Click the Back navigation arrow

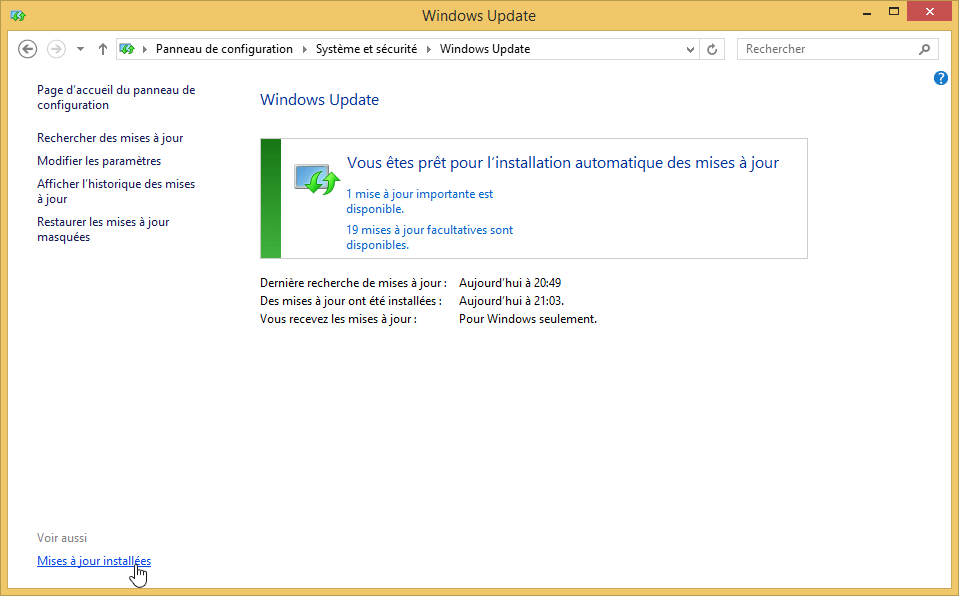click(x=28, y=49)
